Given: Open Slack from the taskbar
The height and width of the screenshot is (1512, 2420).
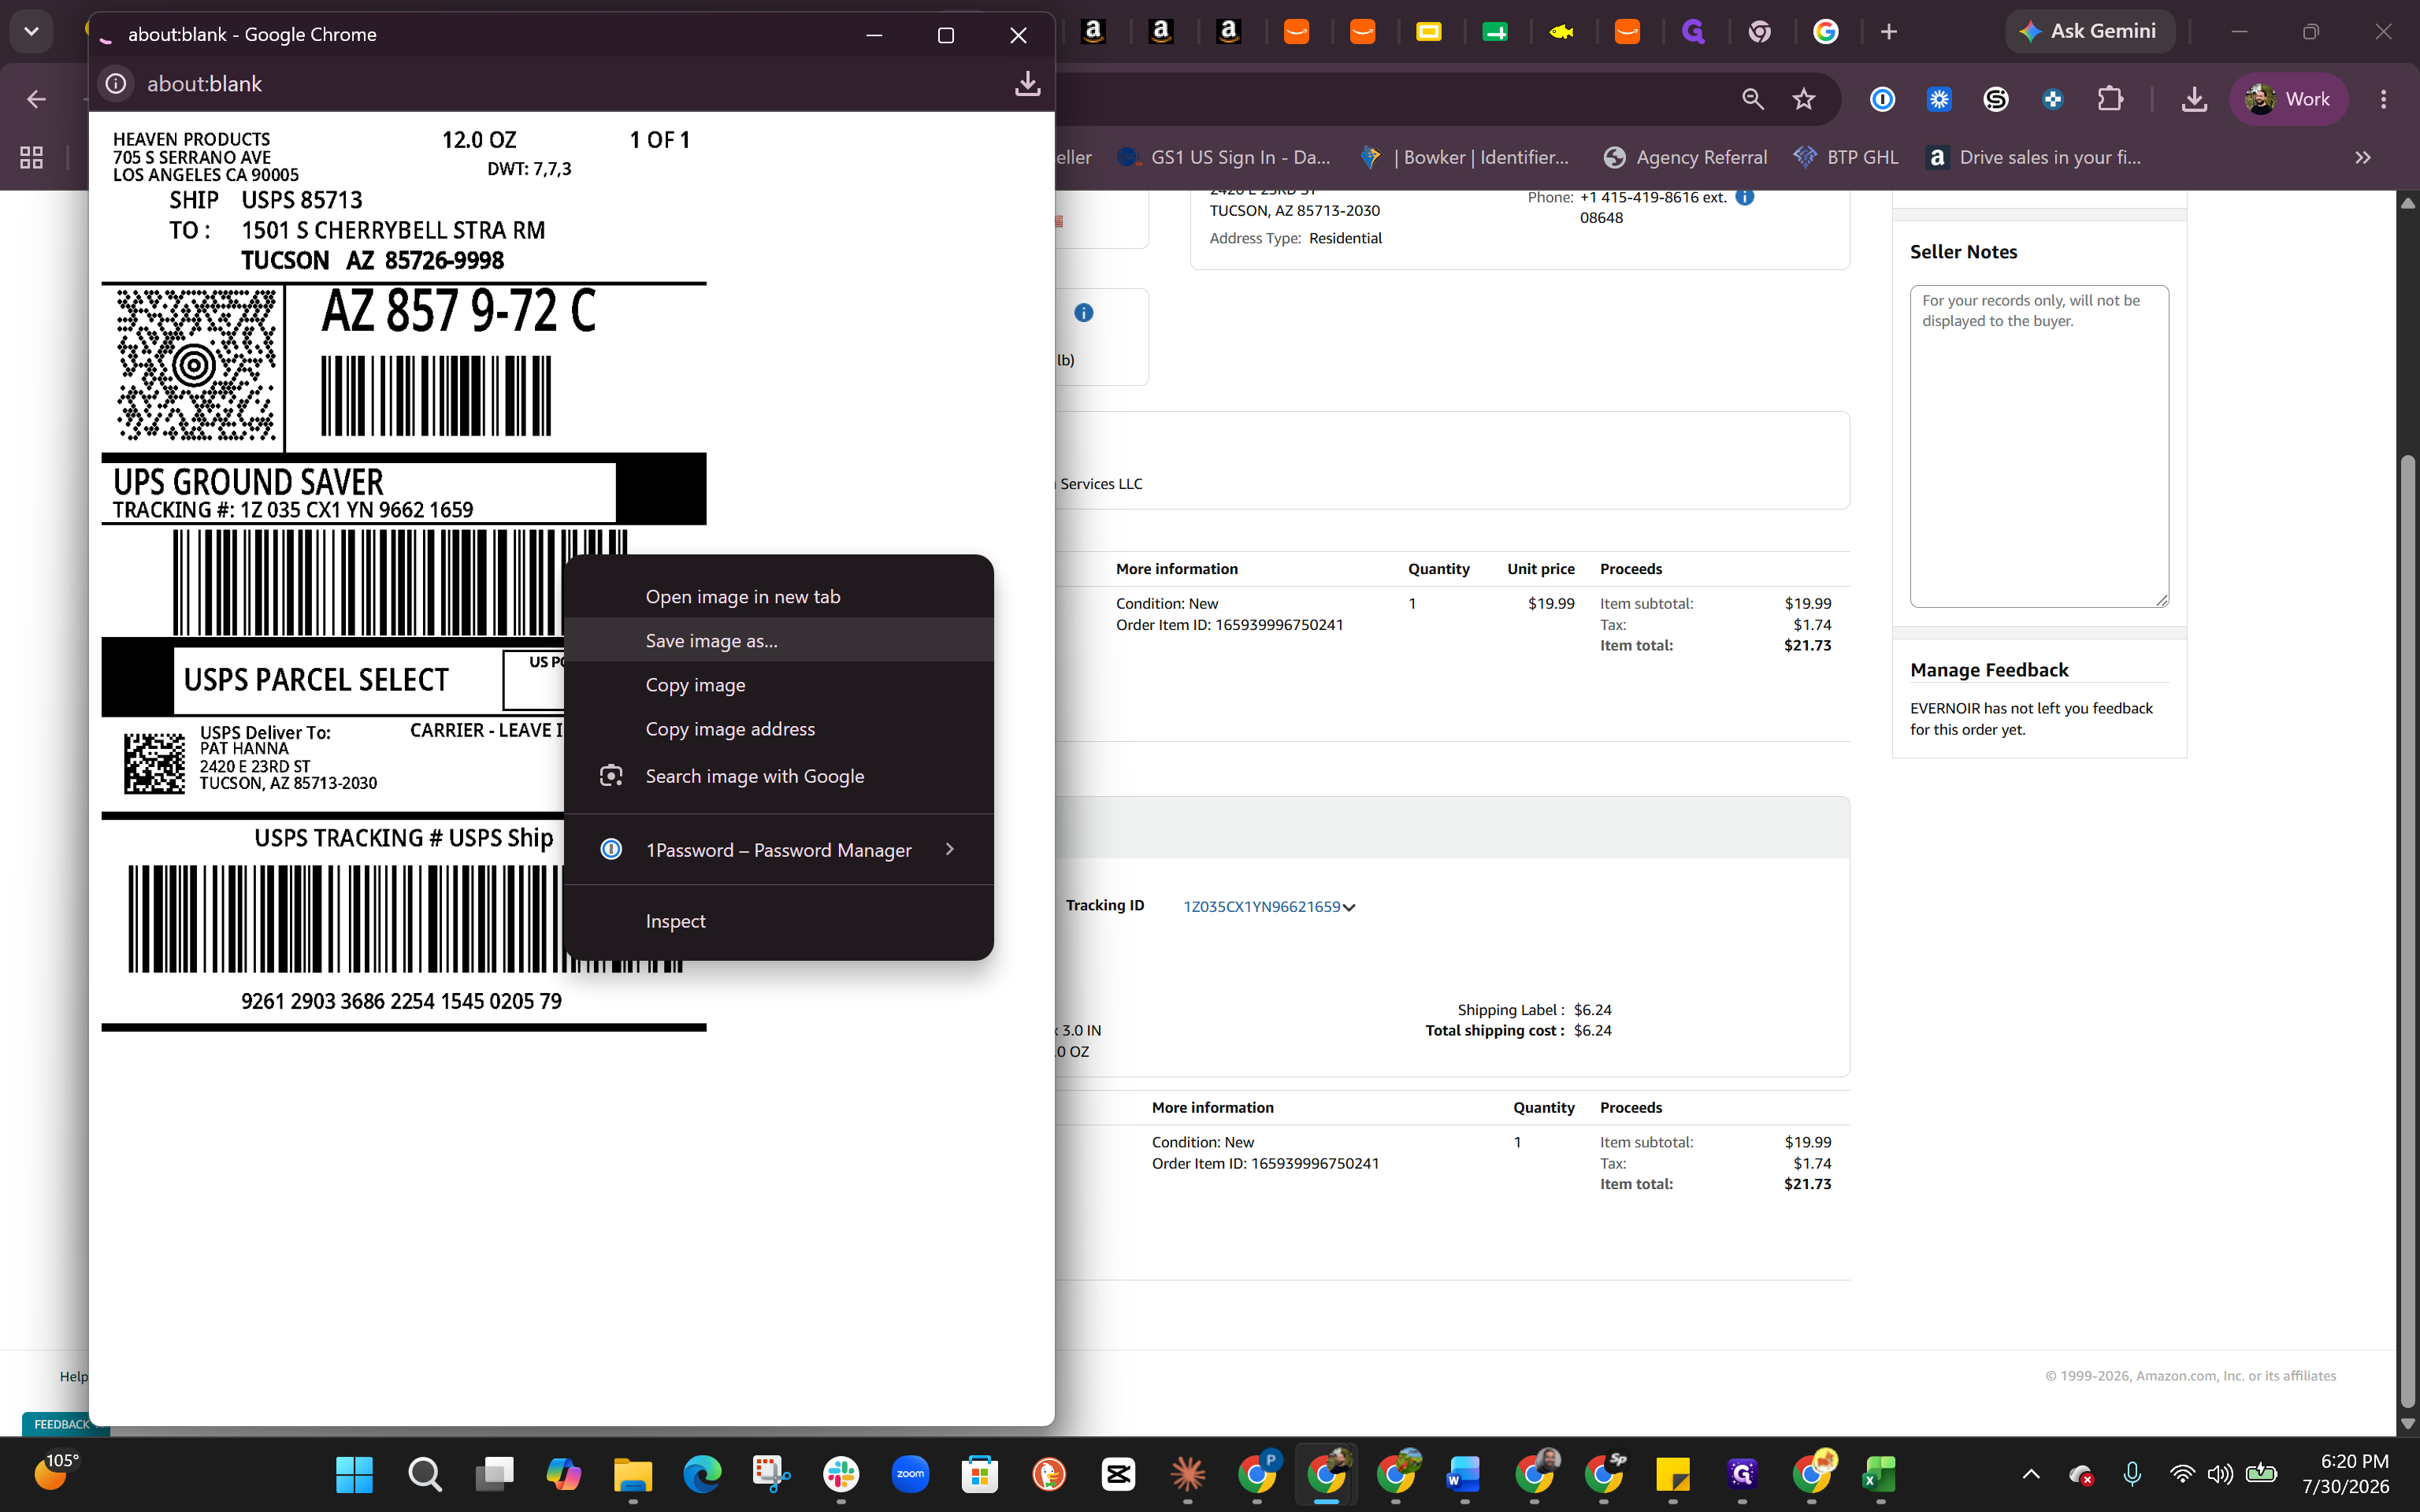Looking at the screenshot, I should click(841, 1474).
